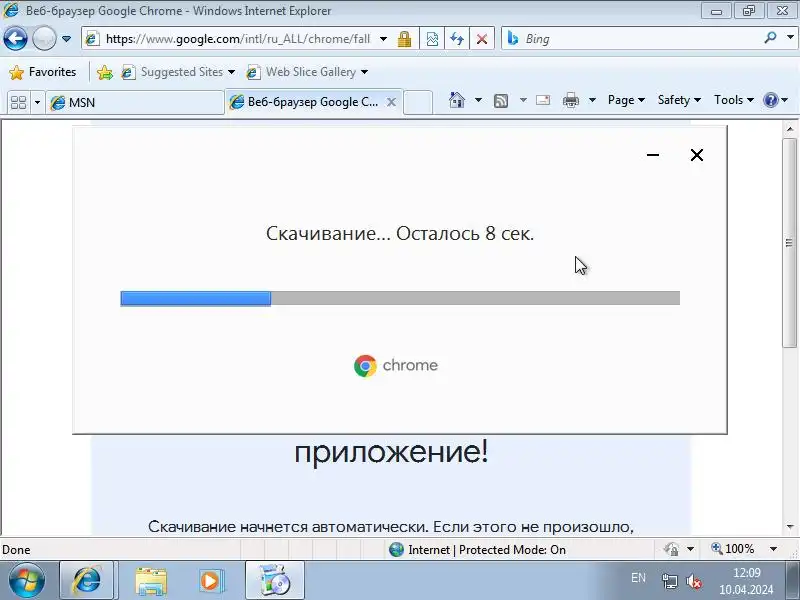Close the Google Chrome tab

tap(391, 102)
